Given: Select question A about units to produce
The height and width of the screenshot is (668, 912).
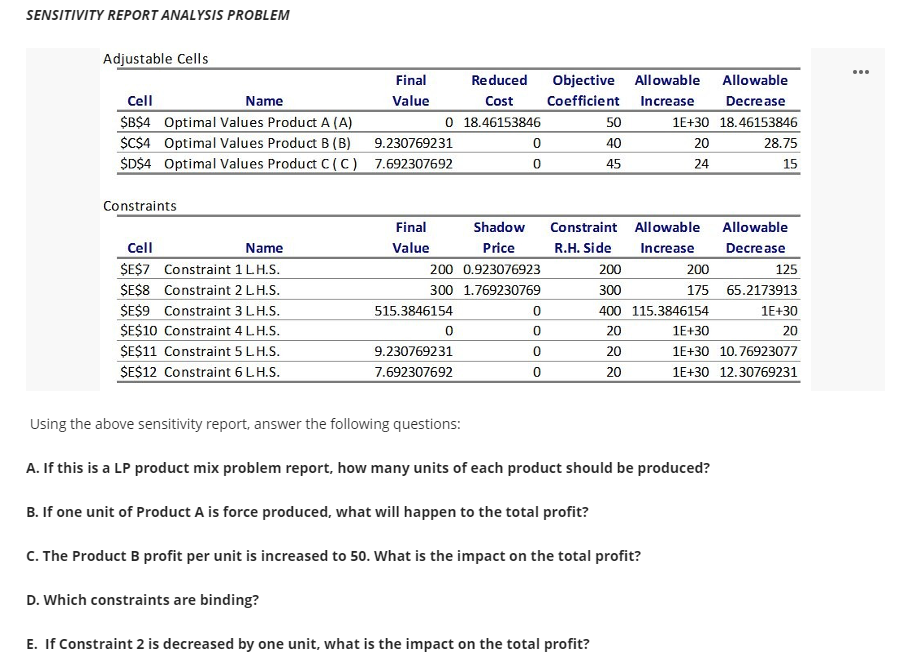Looking at the screenshot, I should coord(368,468).
